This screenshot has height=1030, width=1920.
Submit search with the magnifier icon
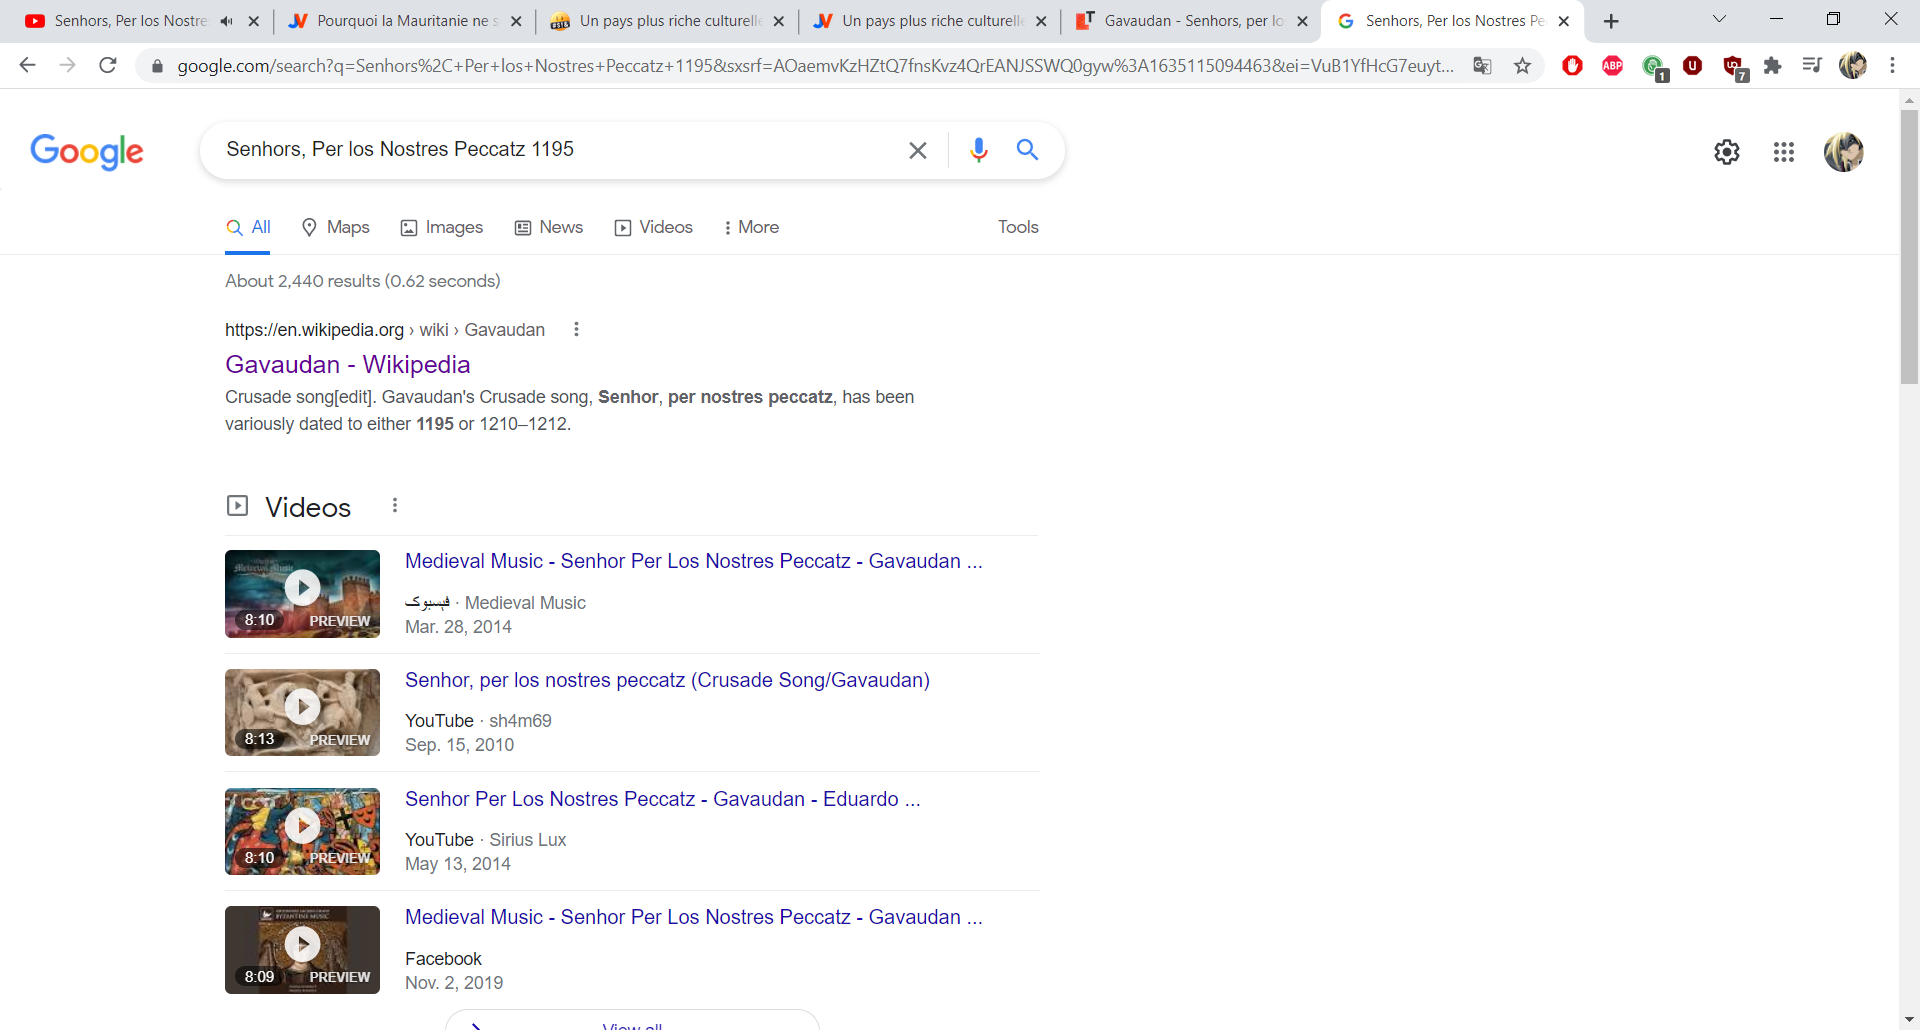(1027, 150)
